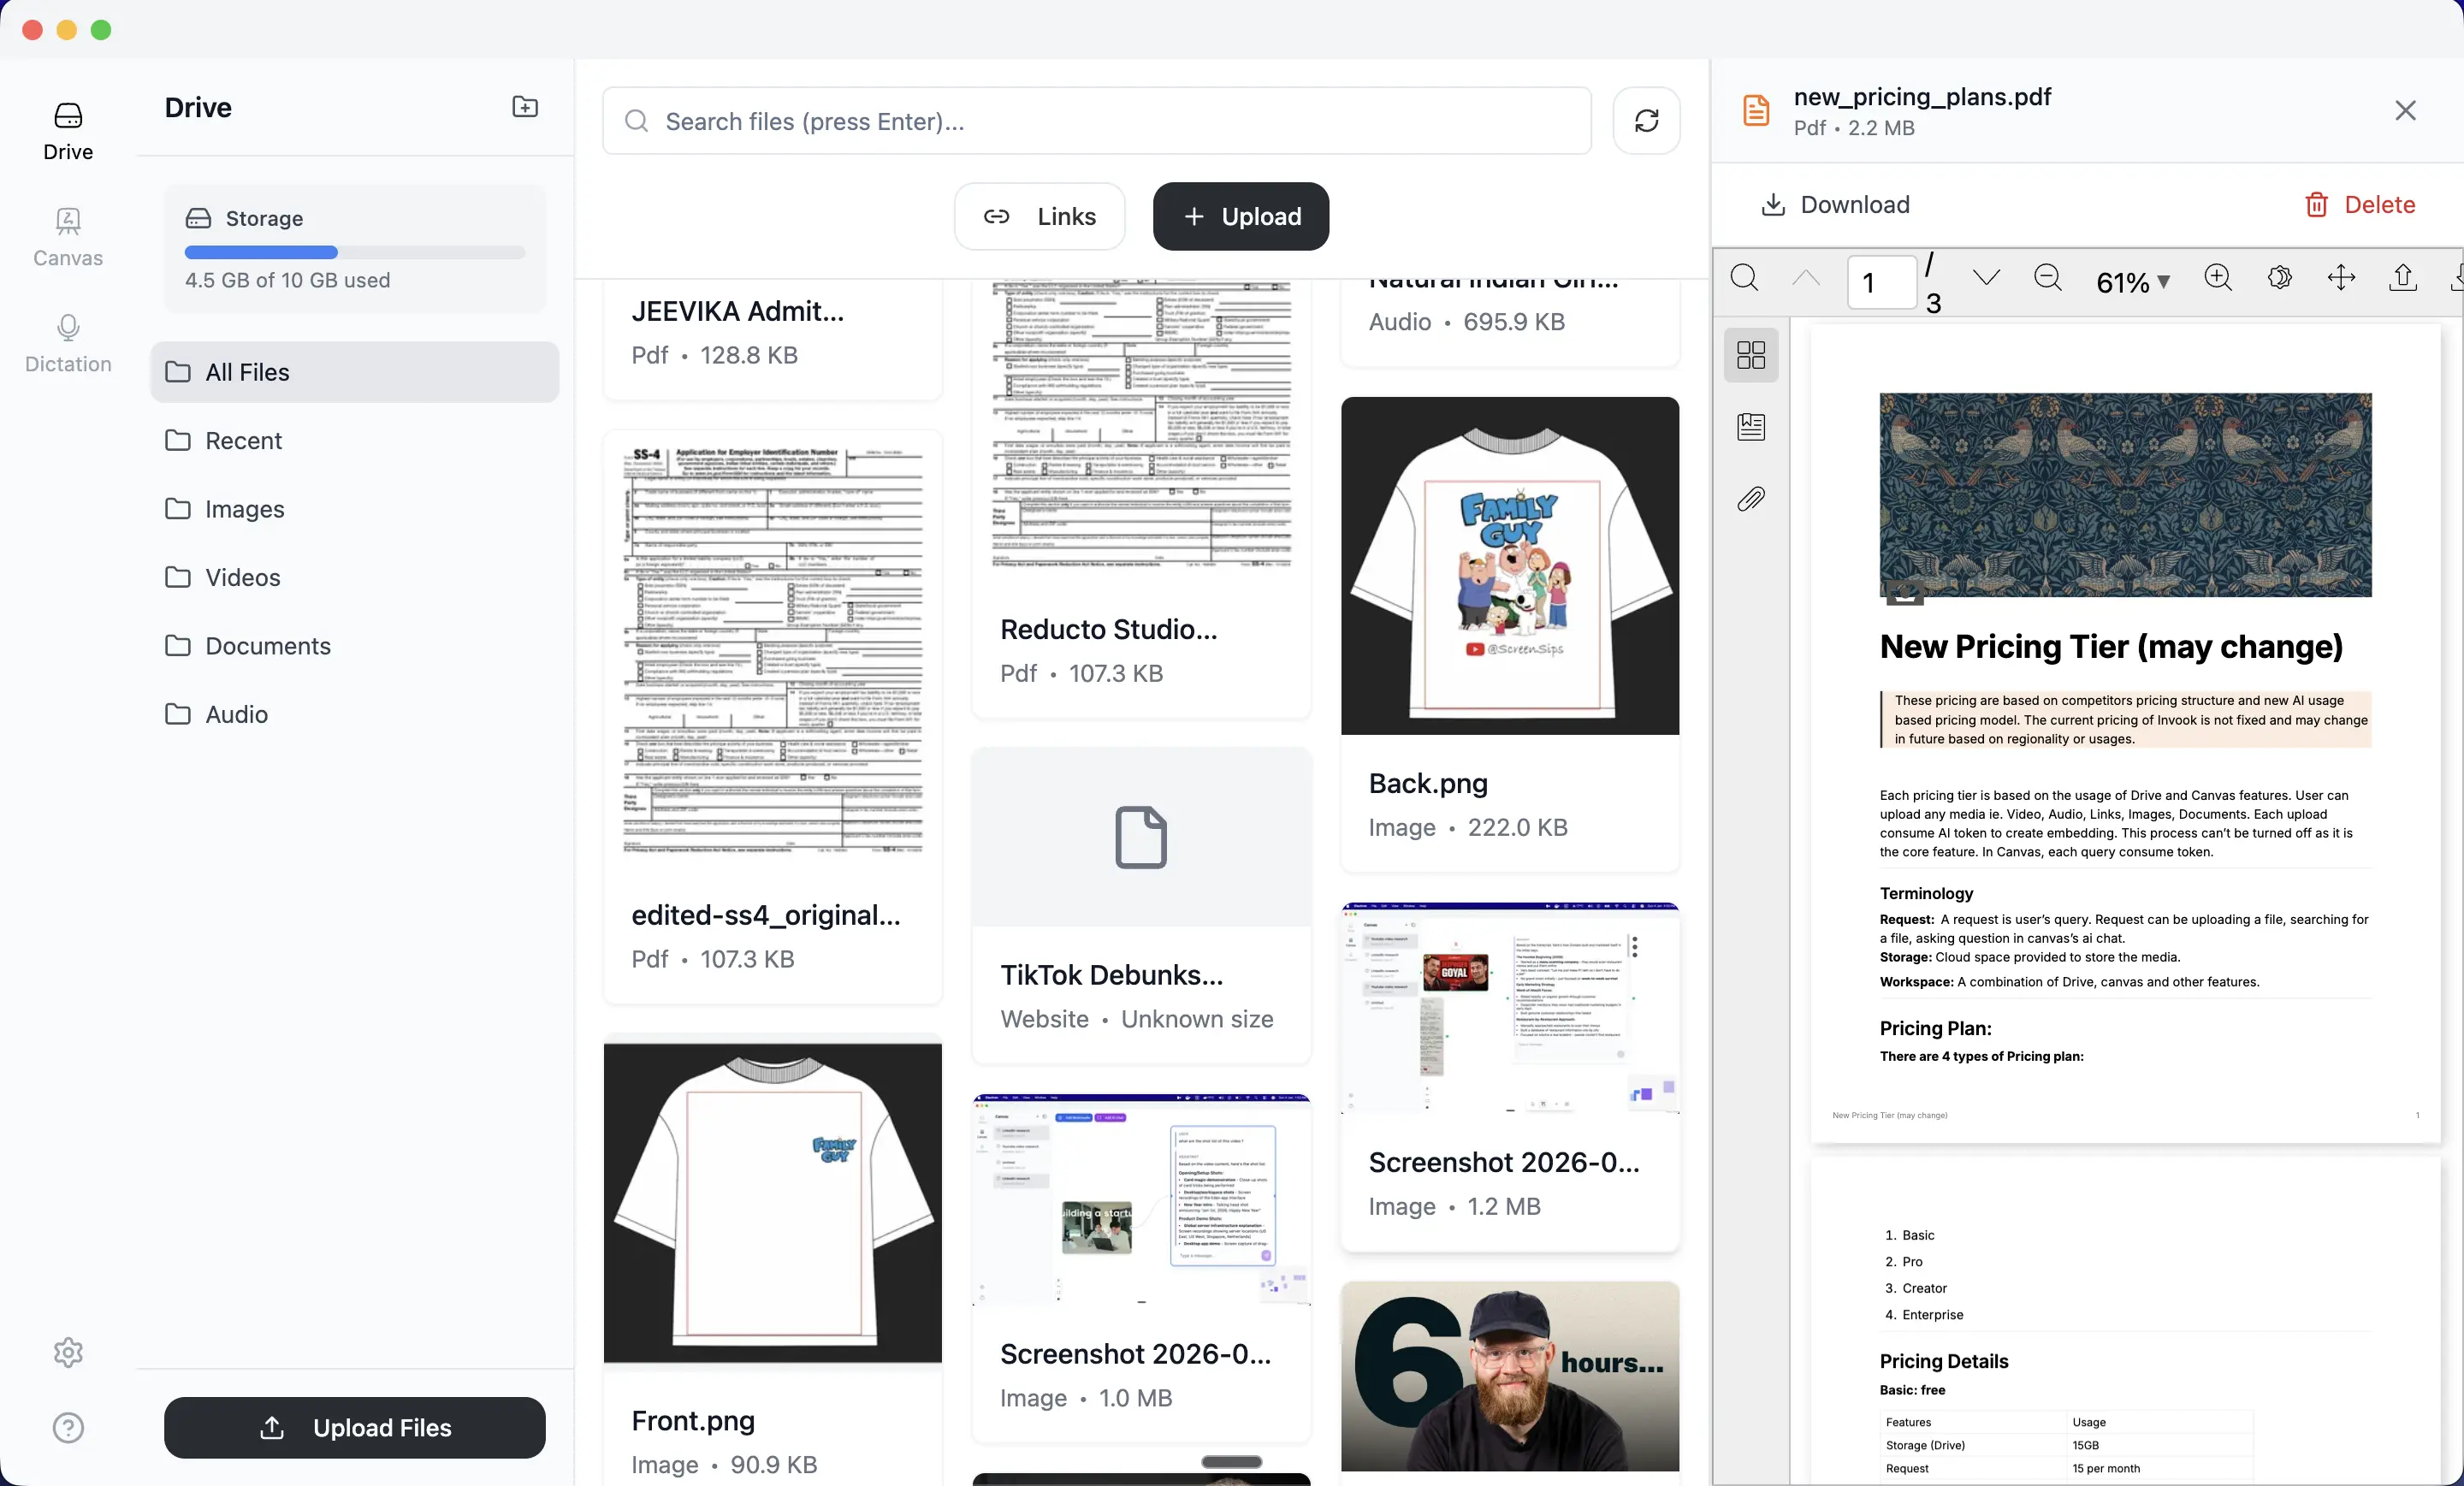Open the attachments paperclip panel
Viewport: 2464px width, 1486px height.
1751,499
